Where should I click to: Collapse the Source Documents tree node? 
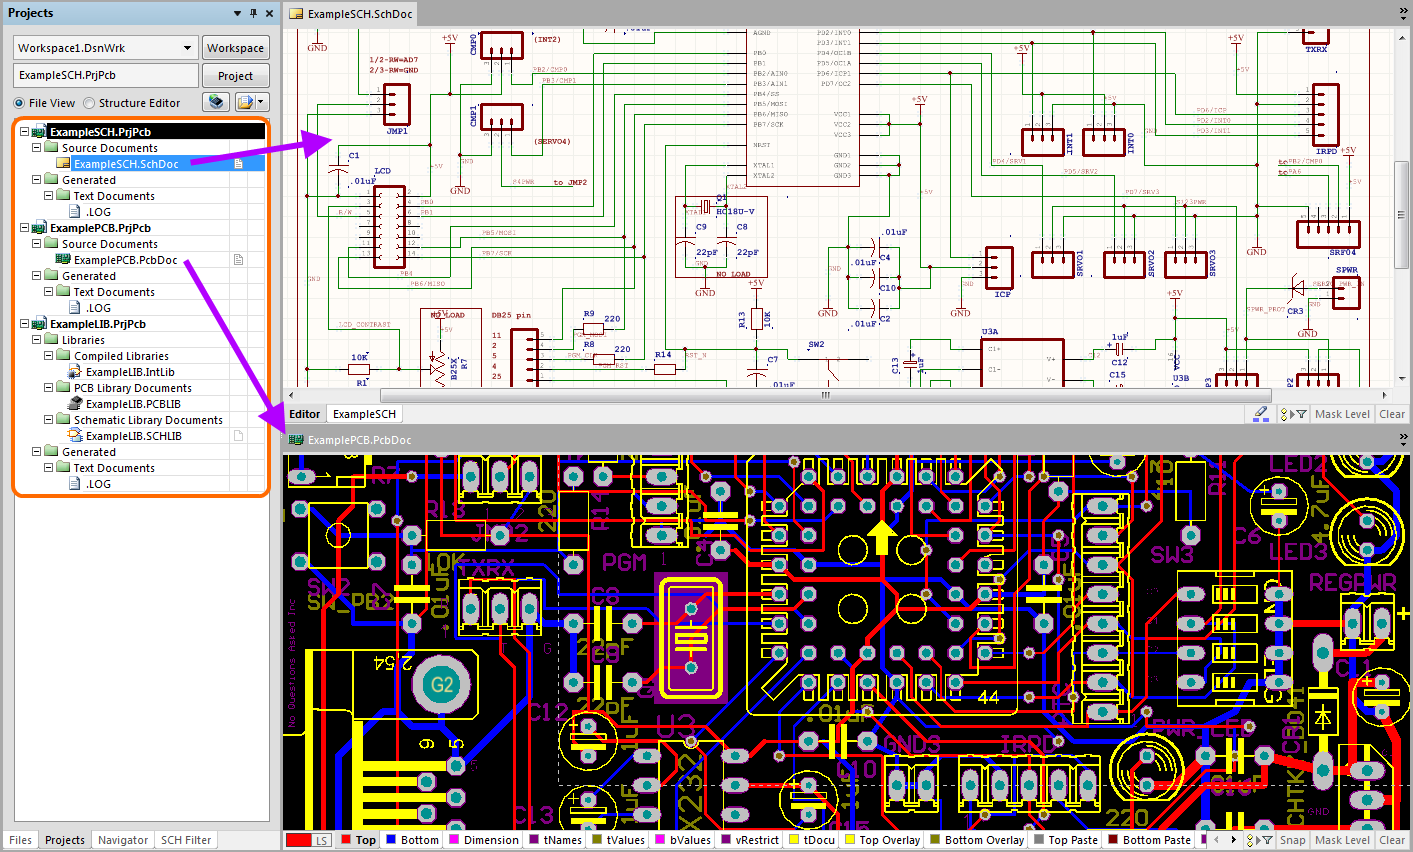pyautogui.click(x=35, y=147)
